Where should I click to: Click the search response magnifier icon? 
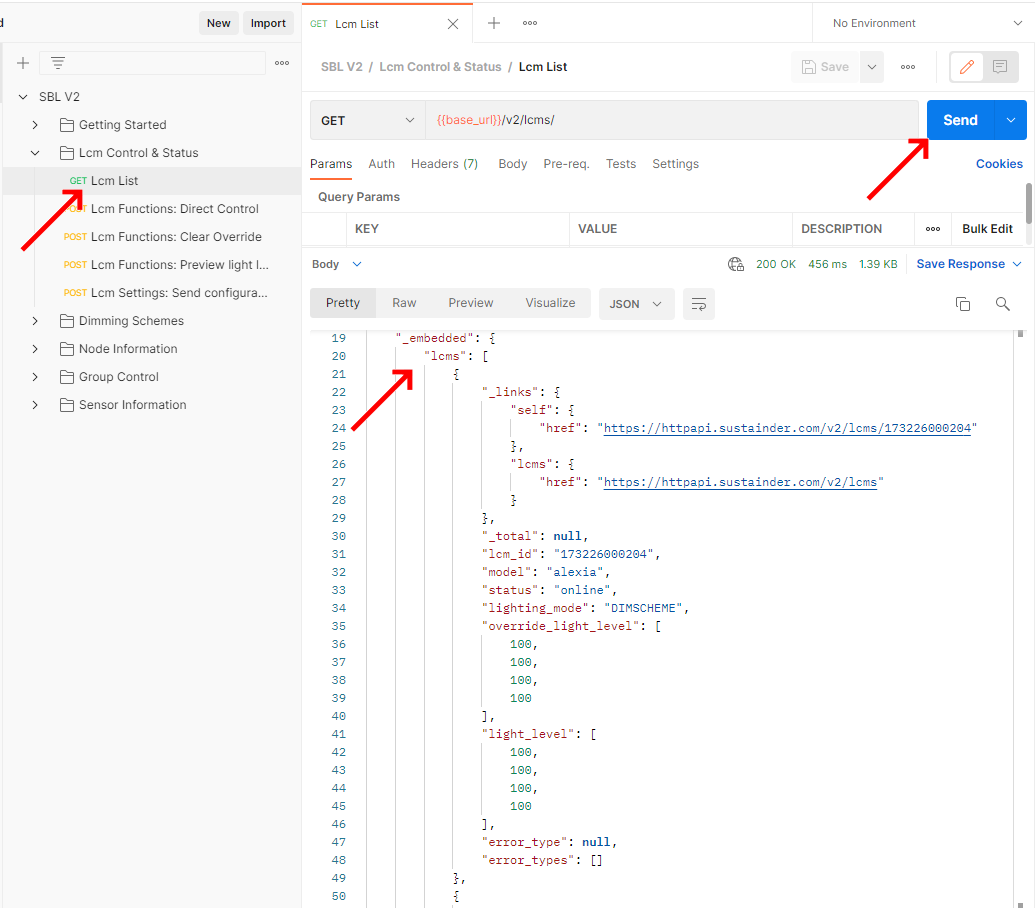tap(1002, 304)
